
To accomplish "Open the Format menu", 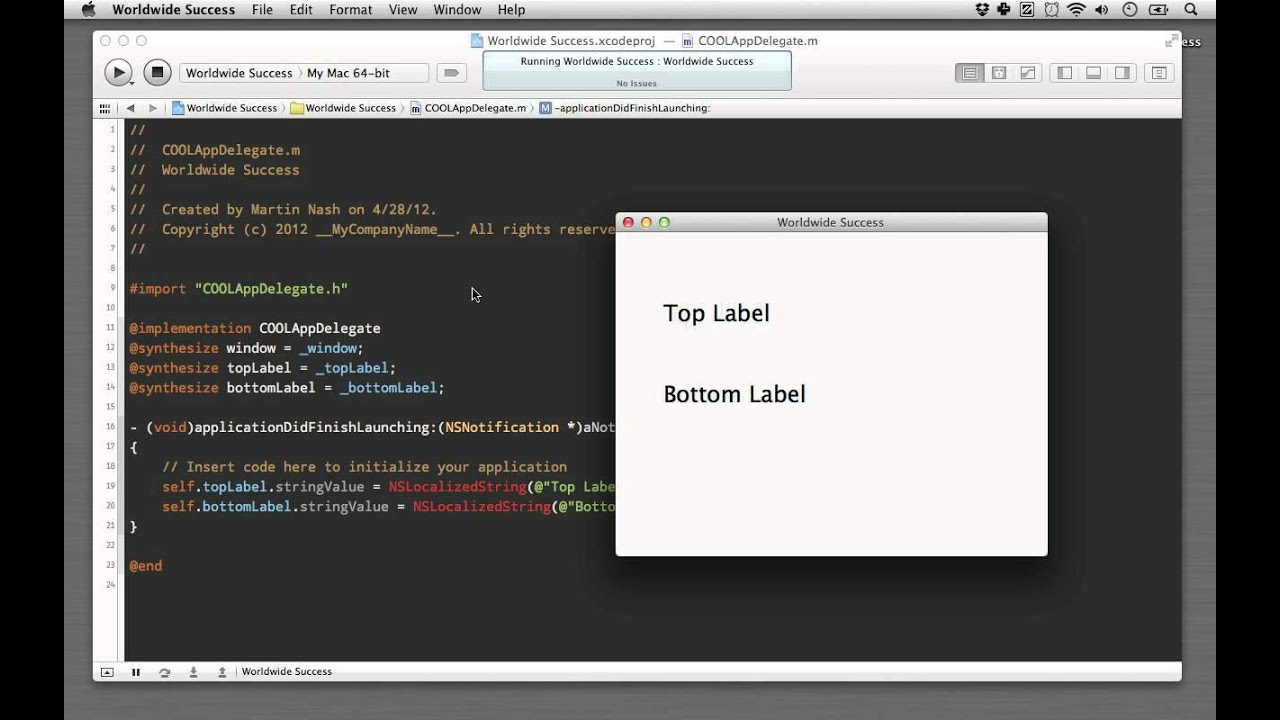I will pos(350,9).
